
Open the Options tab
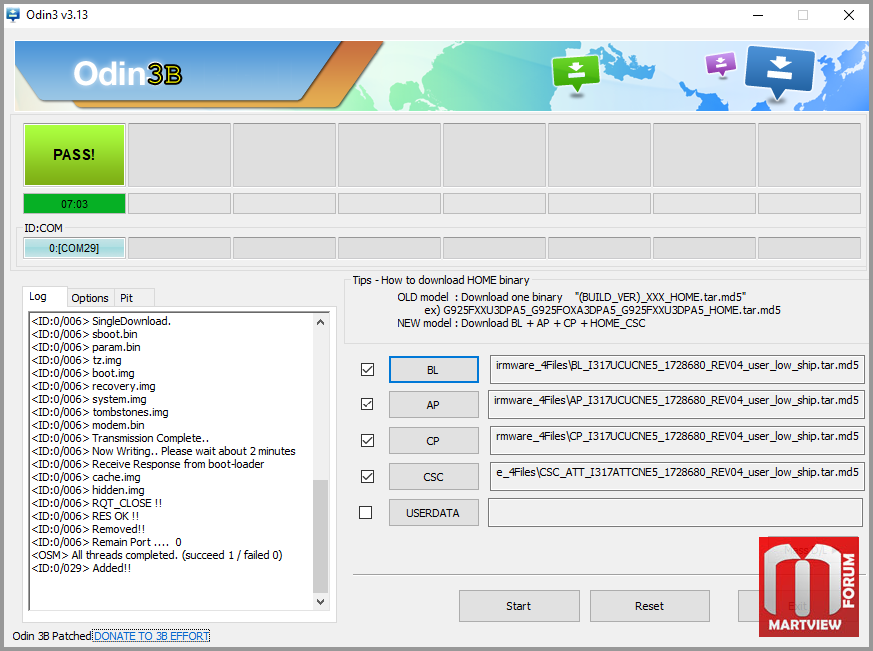point(90,298)
